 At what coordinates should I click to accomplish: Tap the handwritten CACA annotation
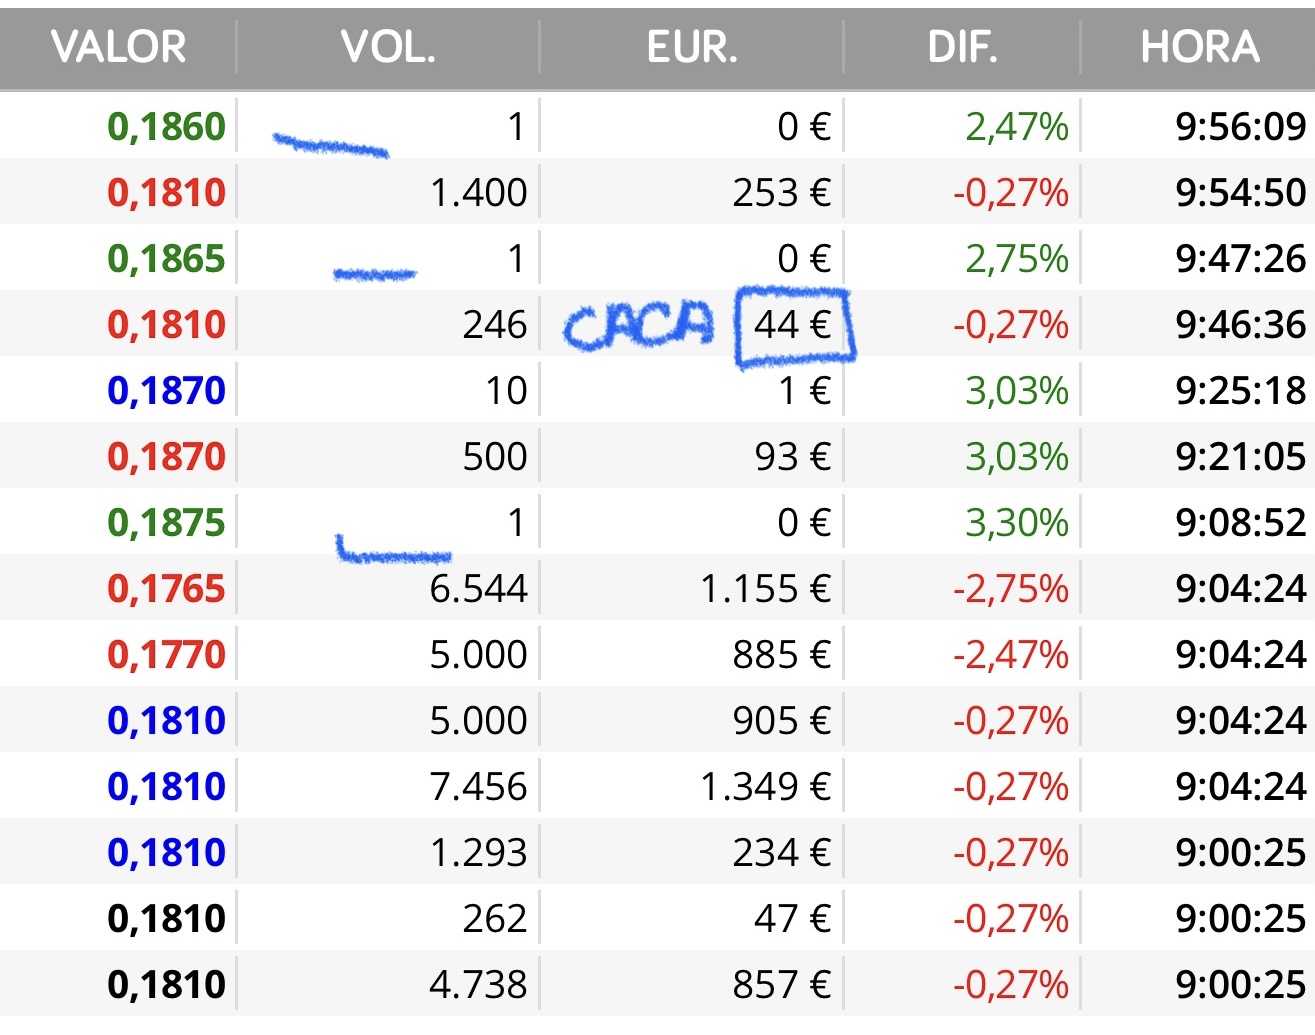pos(640,327)
